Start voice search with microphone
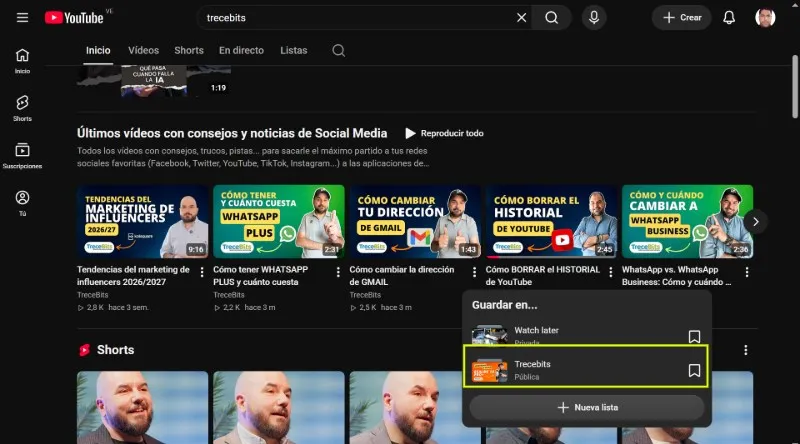800x444 pixels. (594, 18)
